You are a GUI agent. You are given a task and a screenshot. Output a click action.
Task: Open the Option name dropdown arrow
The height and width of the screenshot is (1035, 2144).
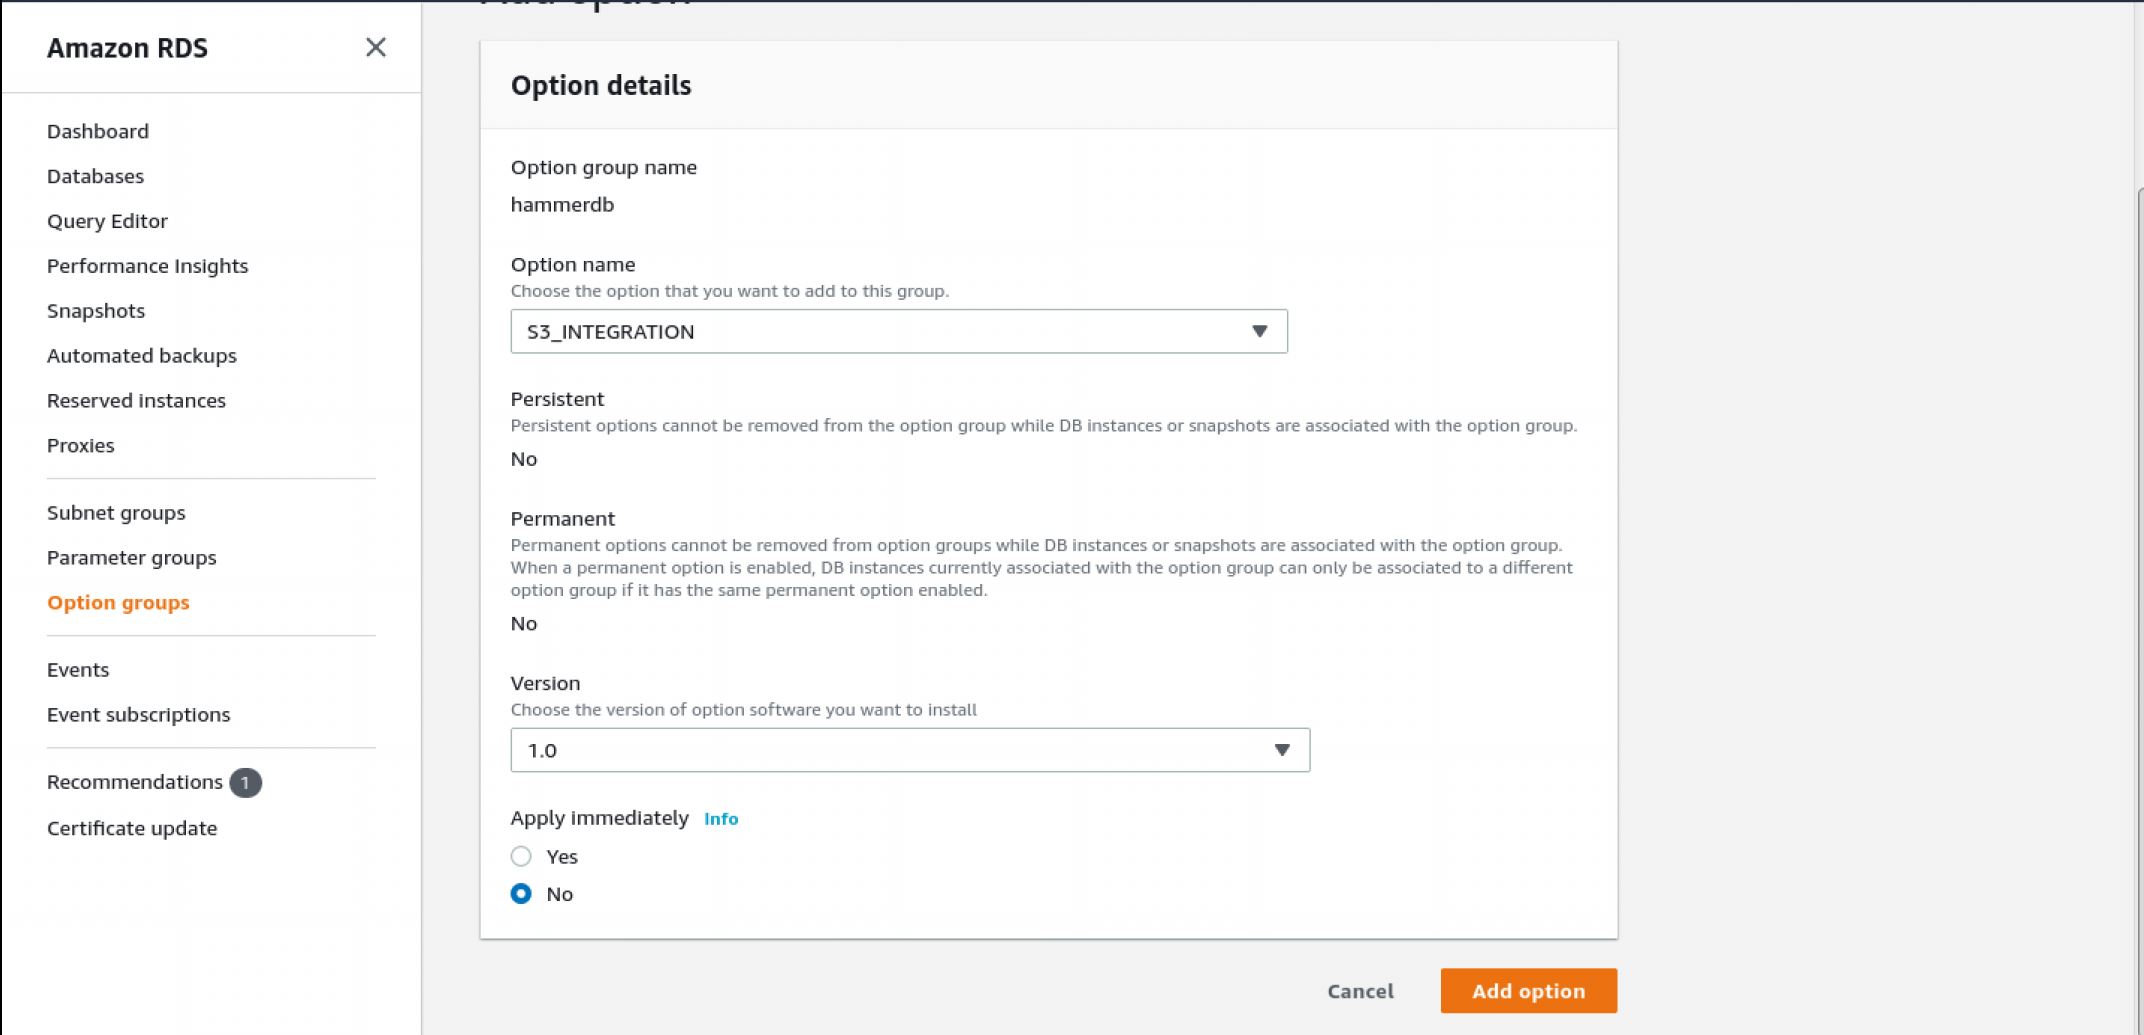coord(1259,331)
